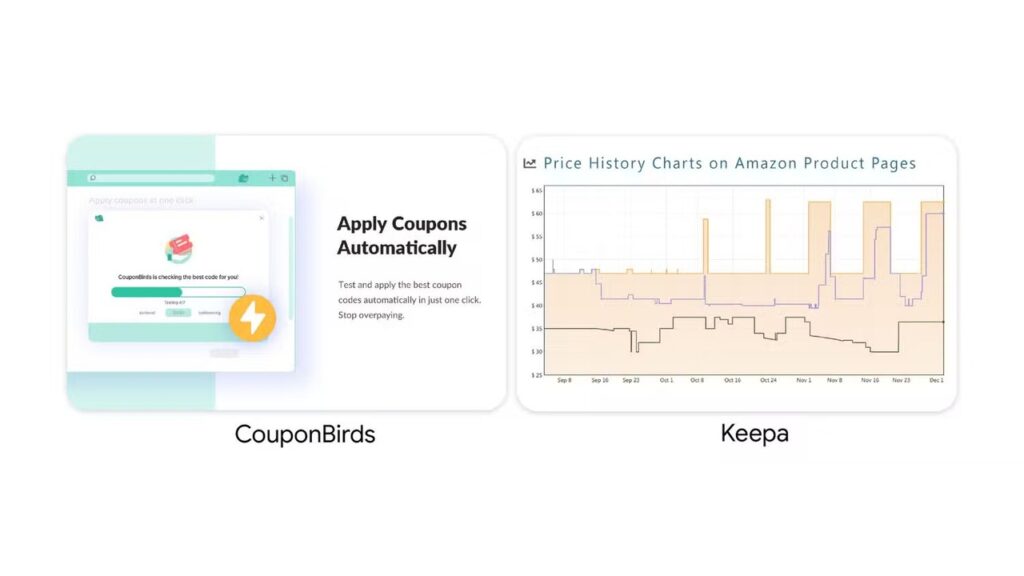The height and width of the screenshot is (576, 1024).
Task: Click the Oct 24 date on chart axis
Action: (x=768, y=380)
